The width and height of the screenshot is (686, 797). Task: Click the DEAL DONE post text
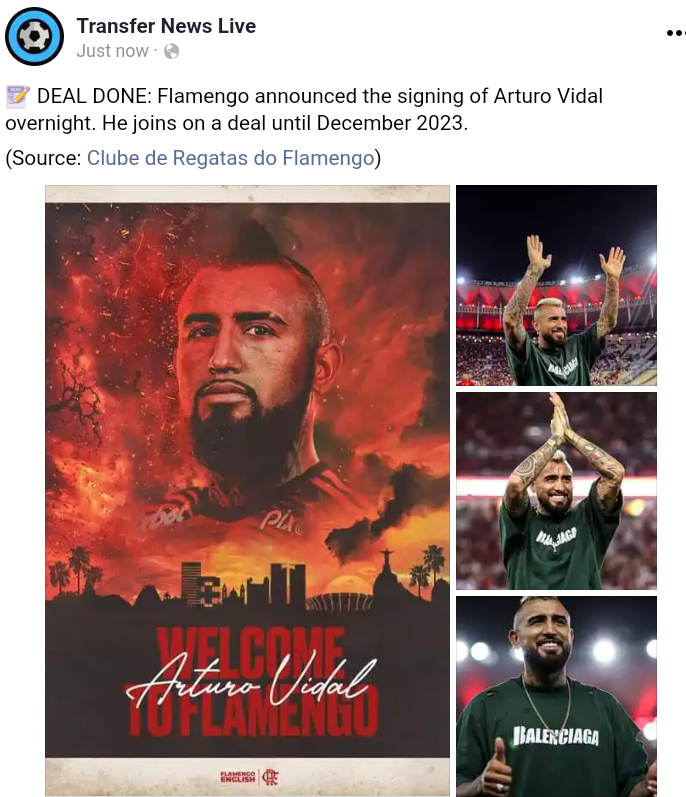[304, 110]
